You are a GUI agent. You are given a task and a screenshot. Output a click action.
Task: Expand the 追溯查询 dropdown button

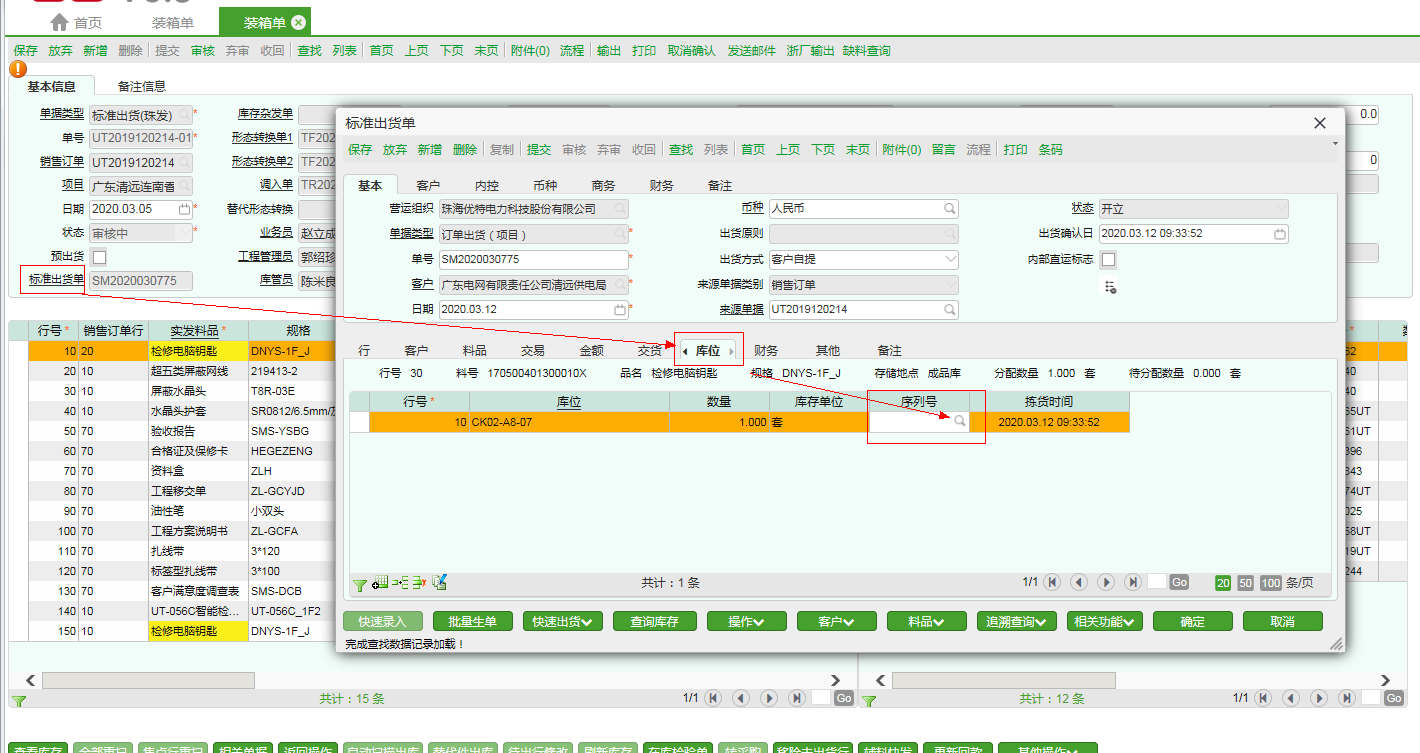click(x=1016, y=622)
